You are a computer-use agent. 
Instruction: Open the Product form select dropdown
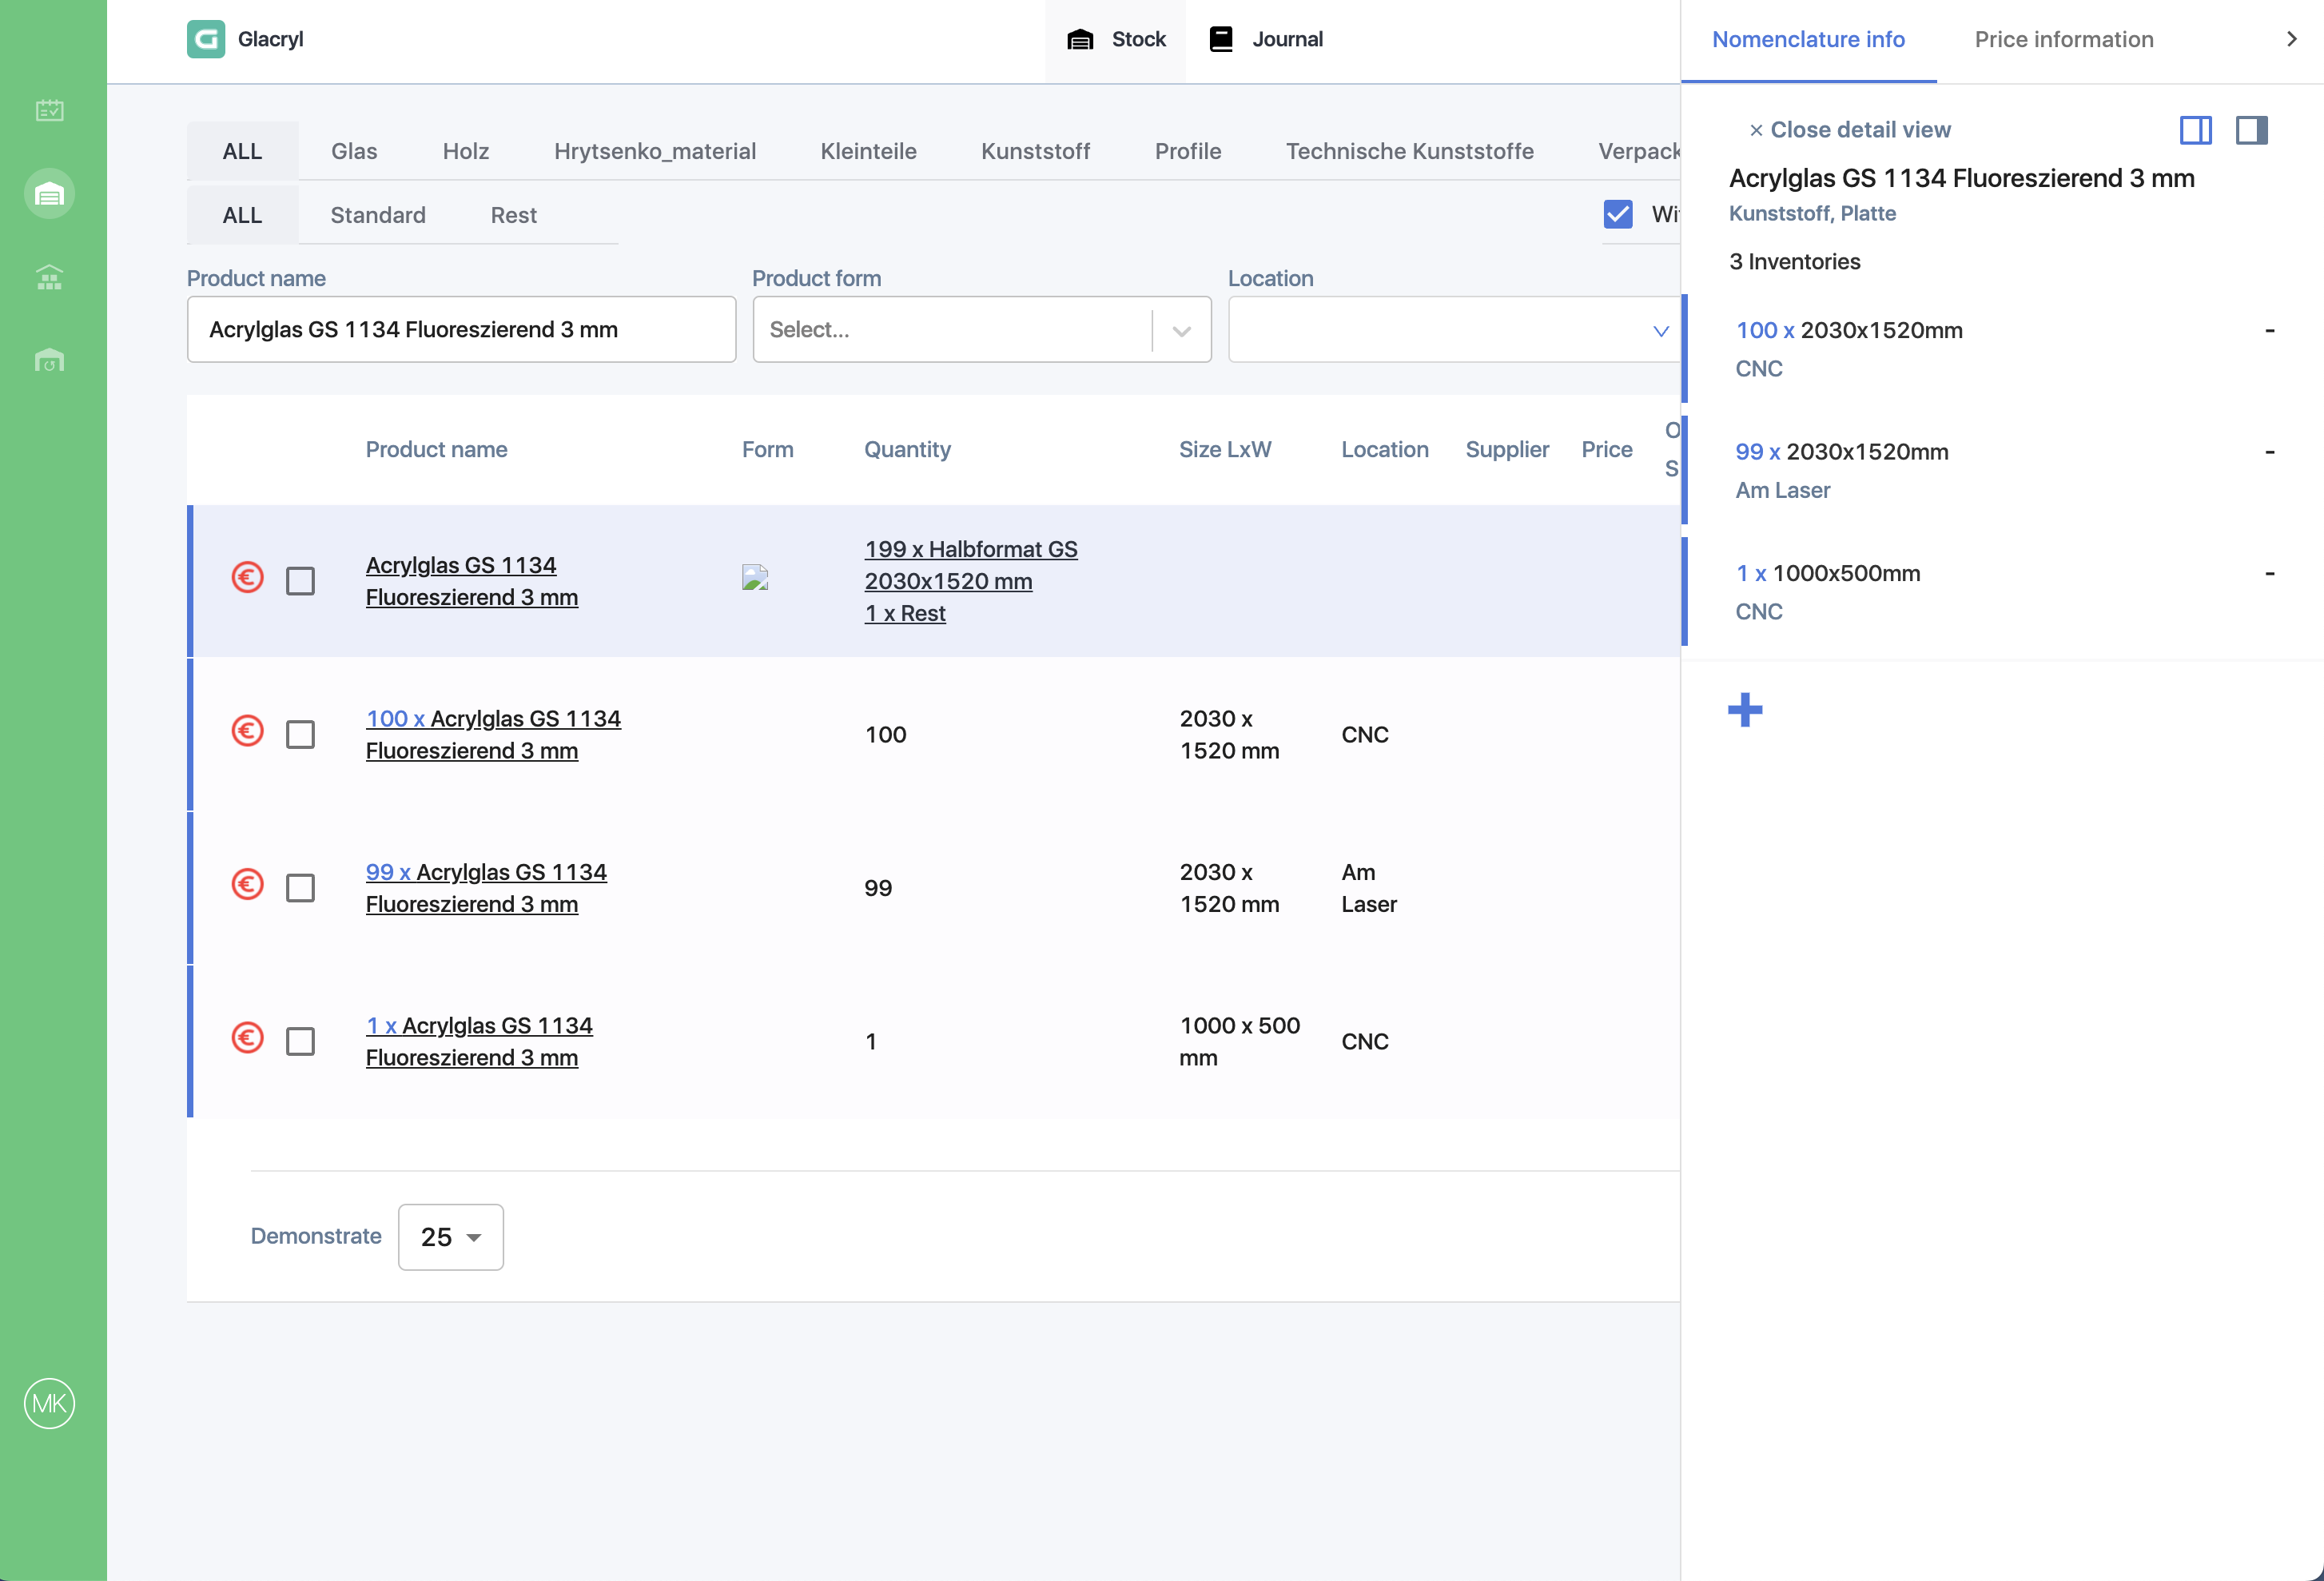982,329
